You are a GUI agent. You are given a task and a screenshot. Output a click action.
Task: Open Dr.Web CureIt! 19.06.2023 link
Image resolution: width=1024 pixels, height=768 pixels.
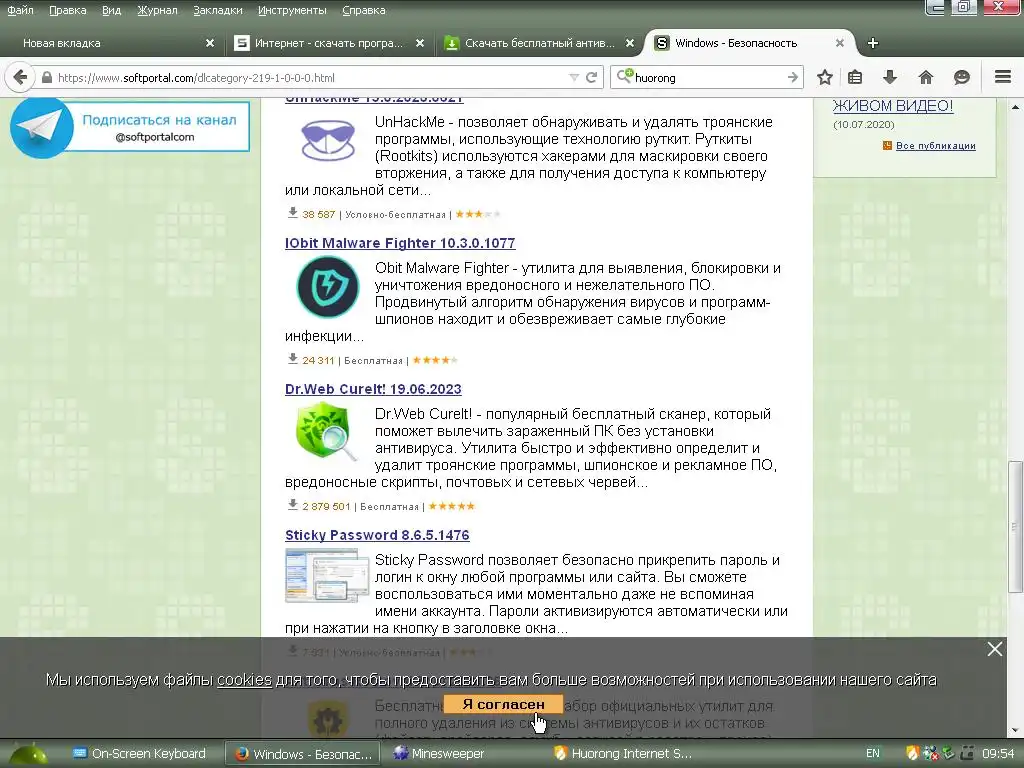373,389
